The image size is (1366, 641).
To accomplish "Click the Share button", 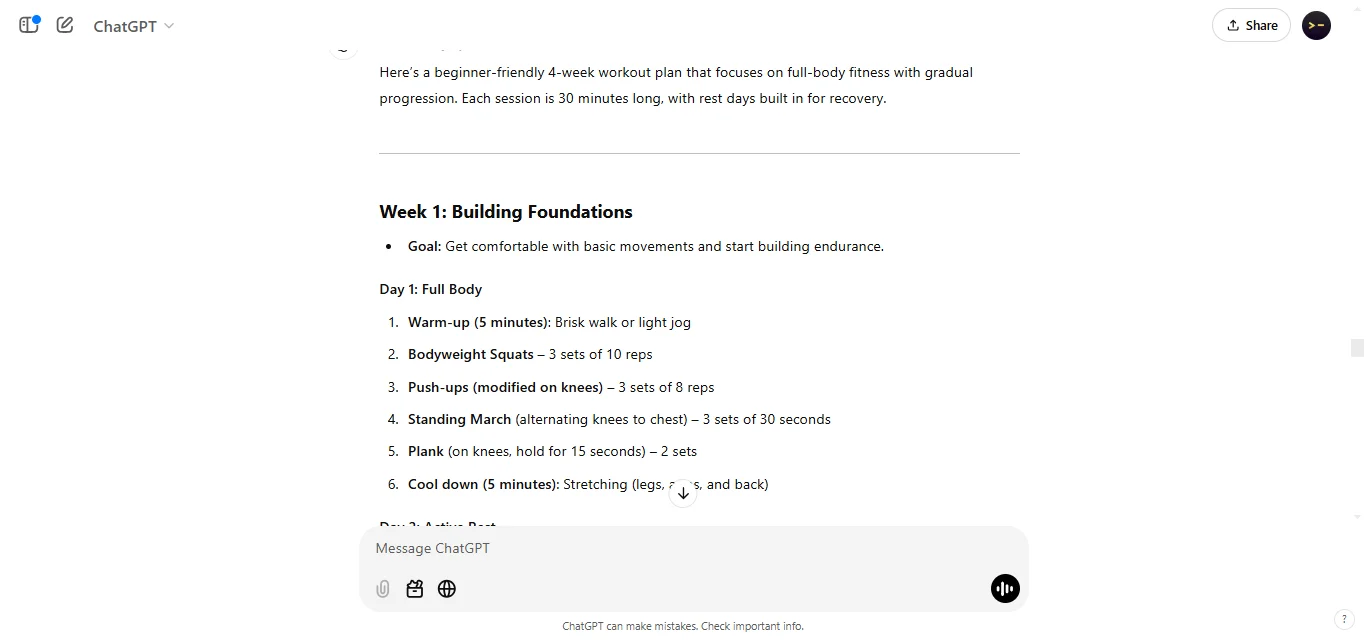I will pyautogui.click(x=1251, y=25).
